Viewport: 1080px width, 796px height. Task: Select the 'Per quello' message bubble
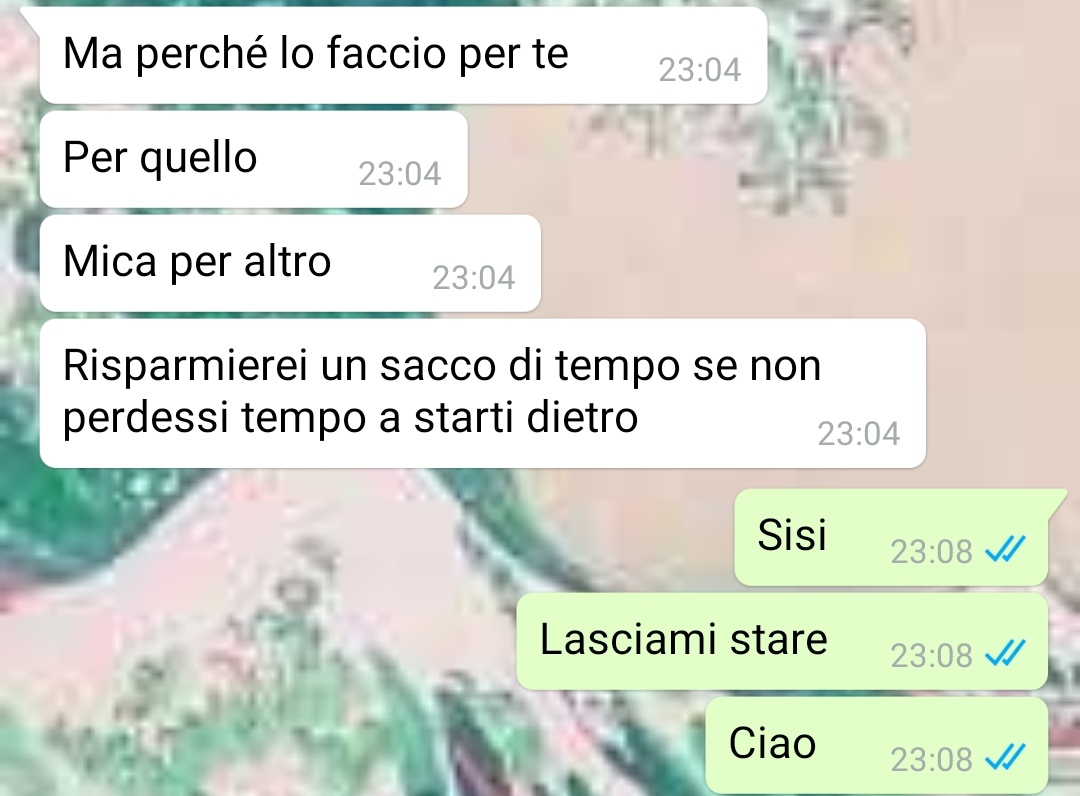pos(253,160)
